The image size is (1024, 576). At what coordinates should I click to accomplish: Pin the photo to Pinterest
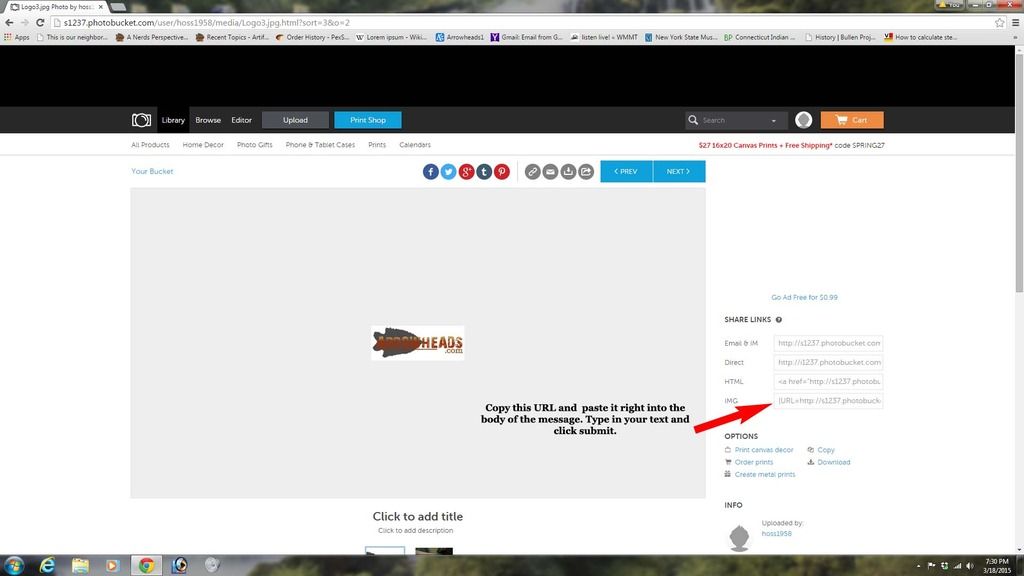502,172
